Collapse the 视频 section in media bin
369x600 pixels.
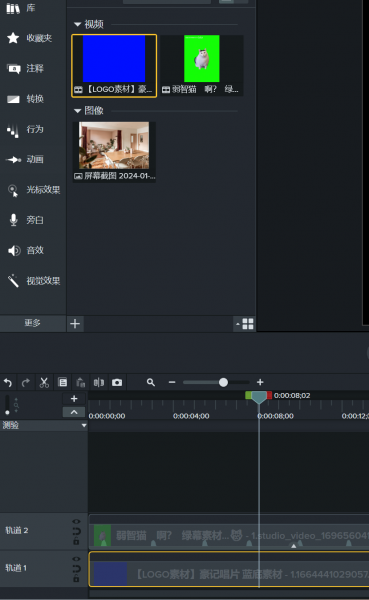(x=77, y=24)
